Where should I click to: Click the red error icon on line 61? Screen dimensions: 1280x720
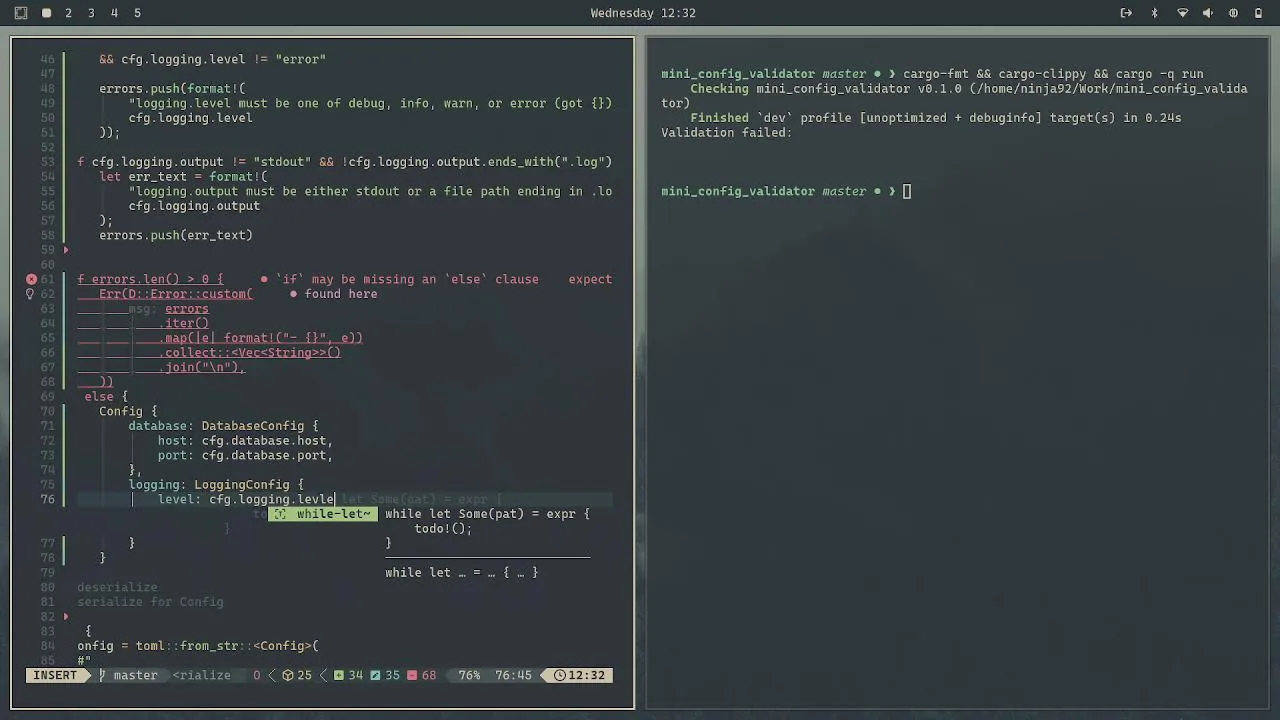point(31,279)
